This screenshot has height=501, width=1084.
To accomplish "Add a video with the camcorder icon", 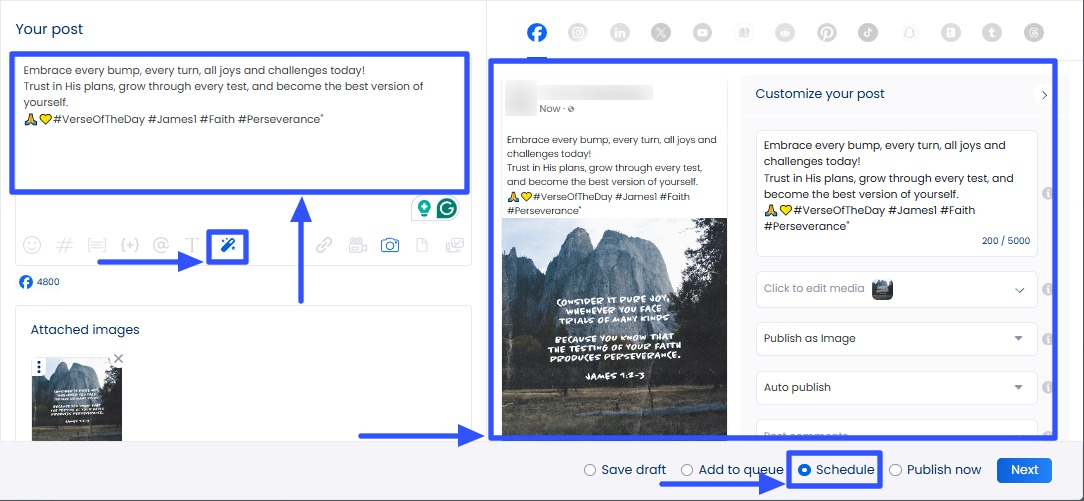I will pos(357,245).
